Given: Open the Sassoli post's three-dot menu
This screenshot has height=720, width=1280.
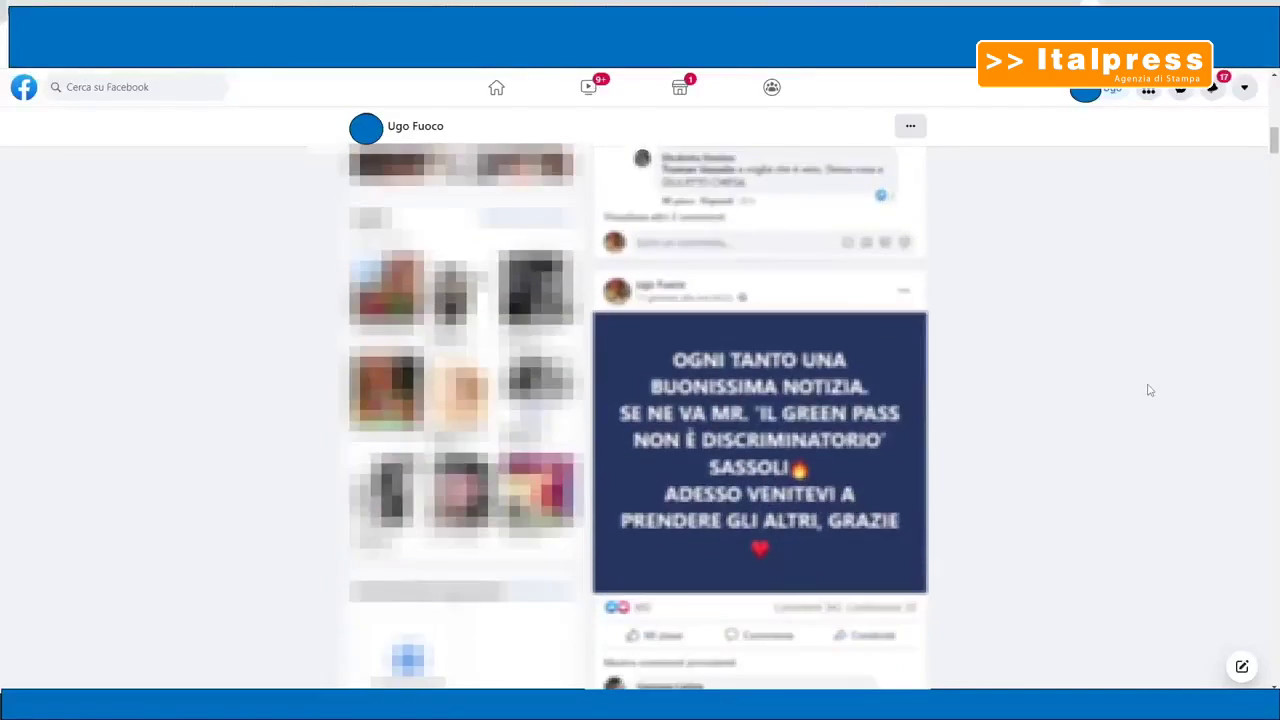Looking at the screenshot, I should [904, 291].
